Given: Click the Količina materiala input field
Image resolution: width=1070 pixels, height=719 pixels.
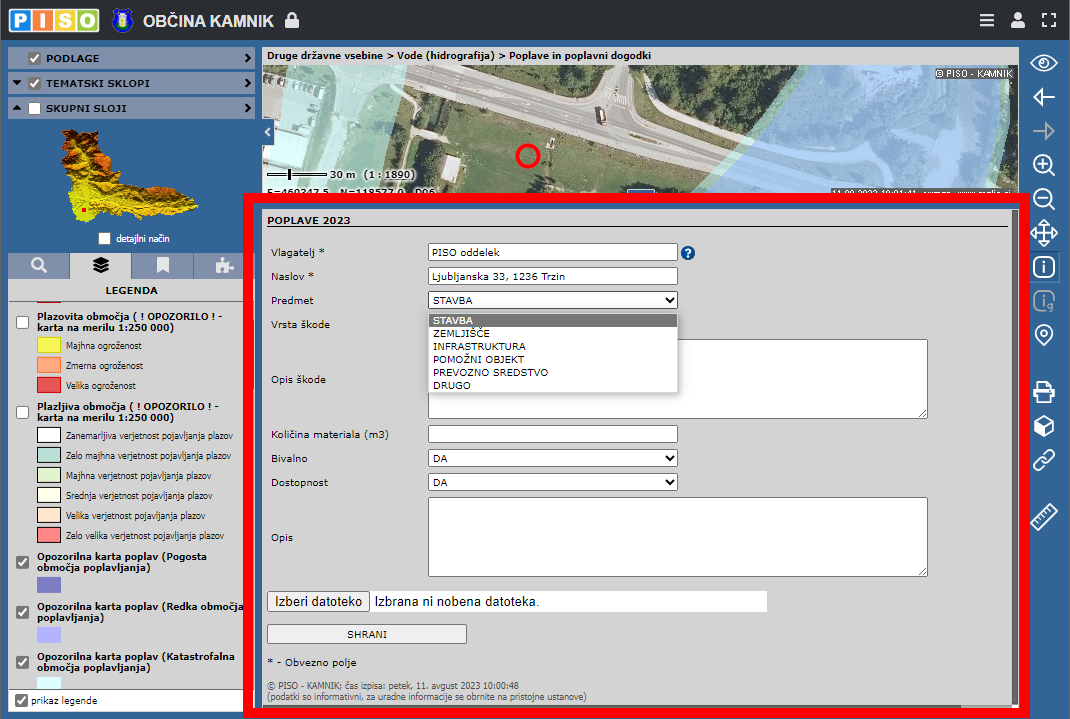Looking at the screenshot, I should point(552,434).
